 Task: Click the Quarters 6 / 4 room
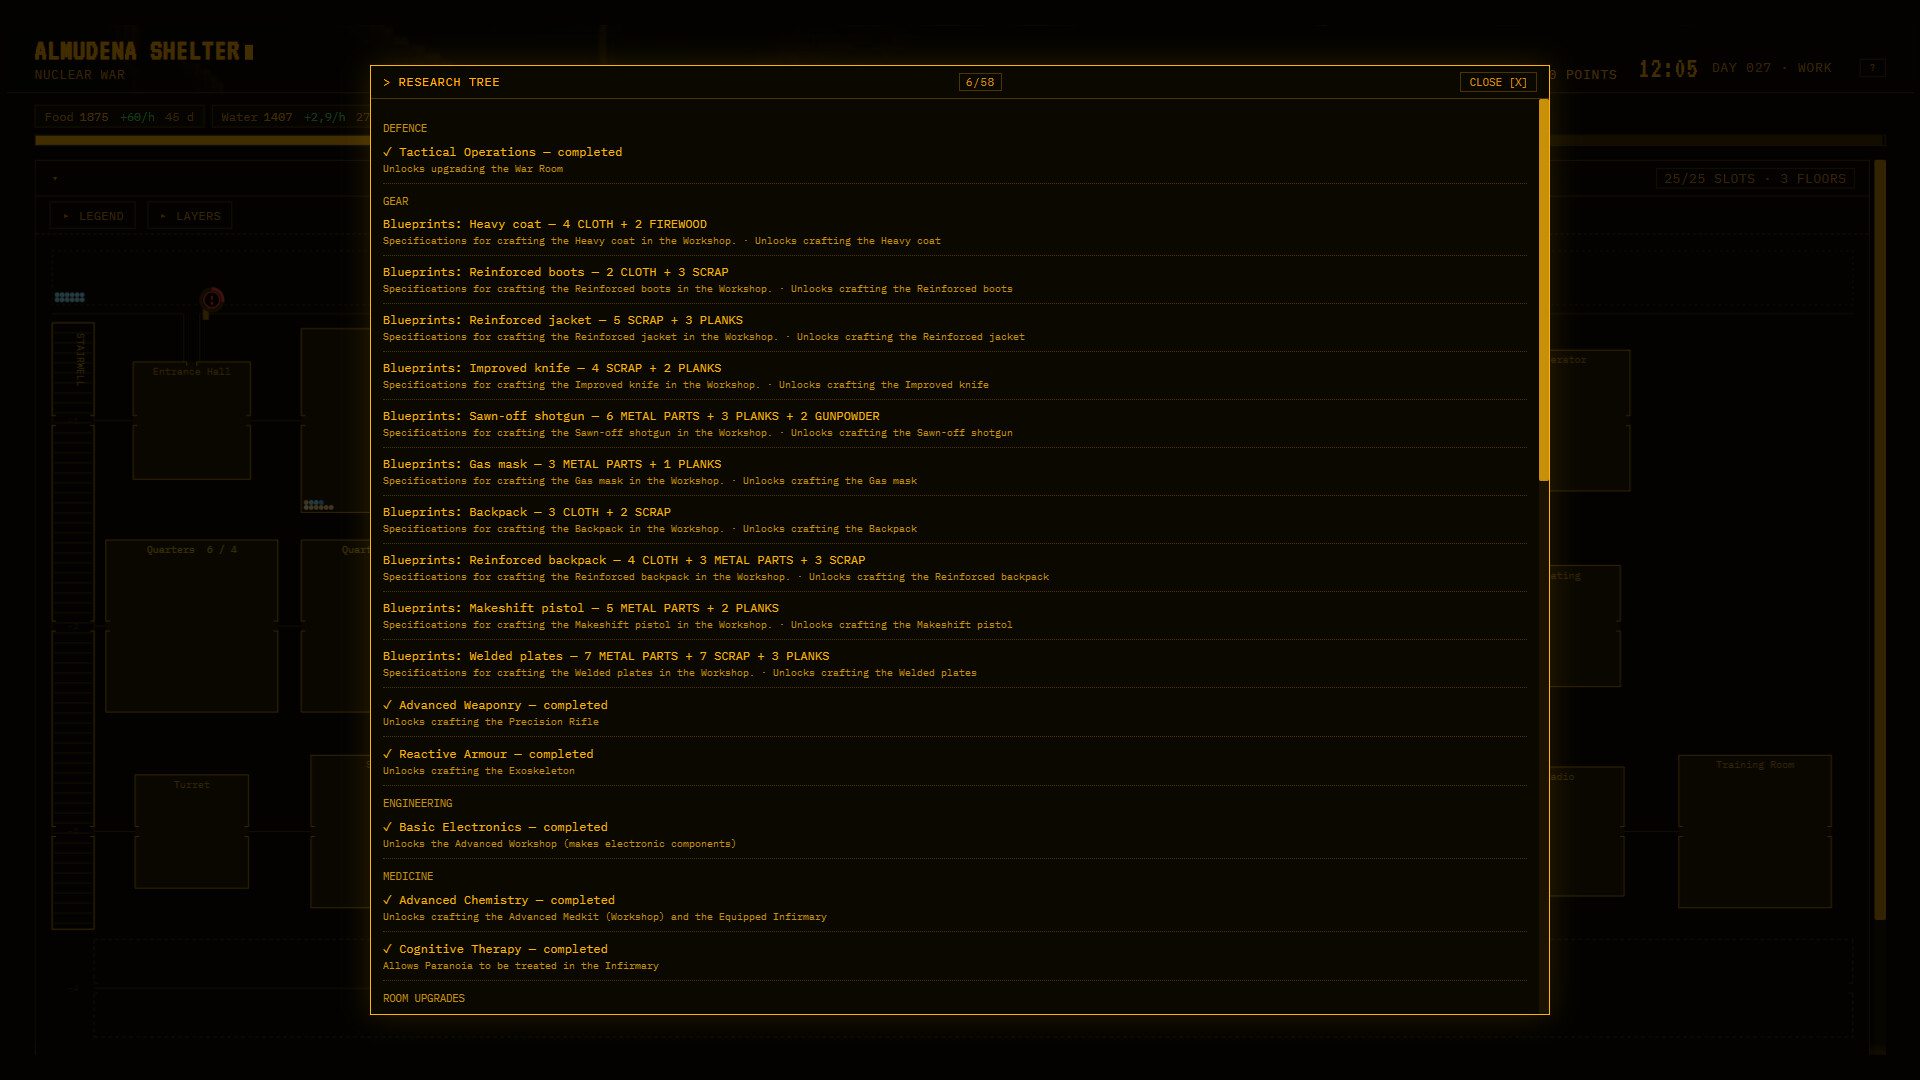(191, 626)
